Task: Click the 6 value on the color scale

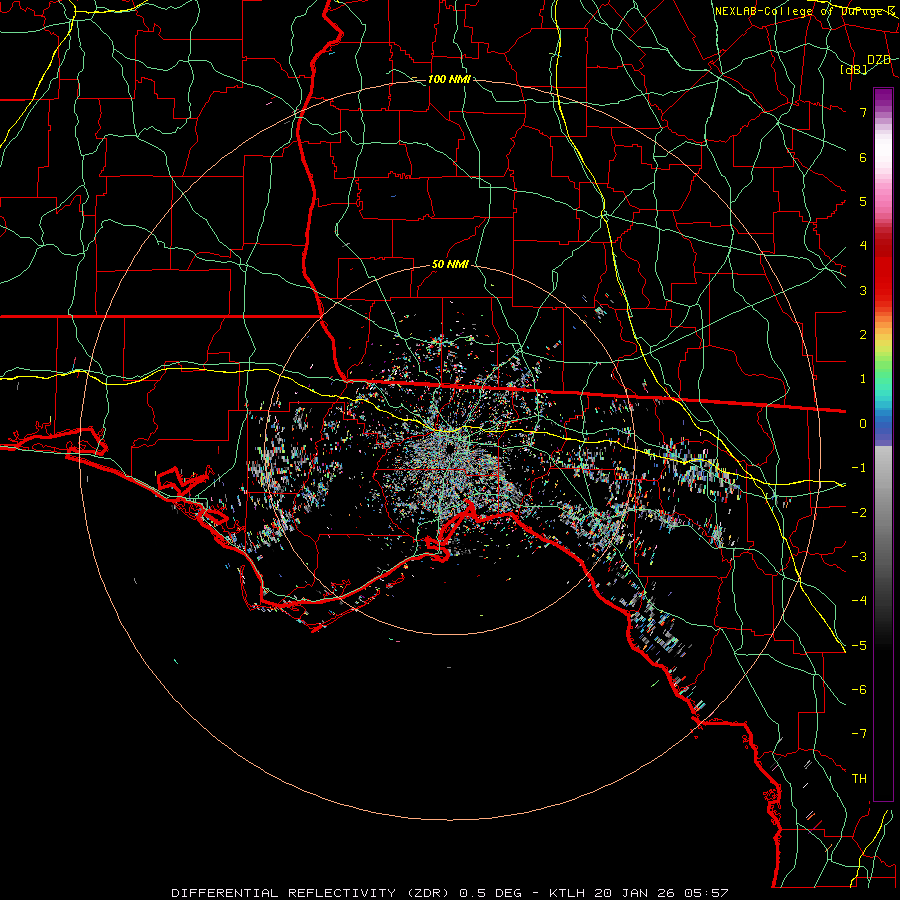Action: click(x=863, y=157)
